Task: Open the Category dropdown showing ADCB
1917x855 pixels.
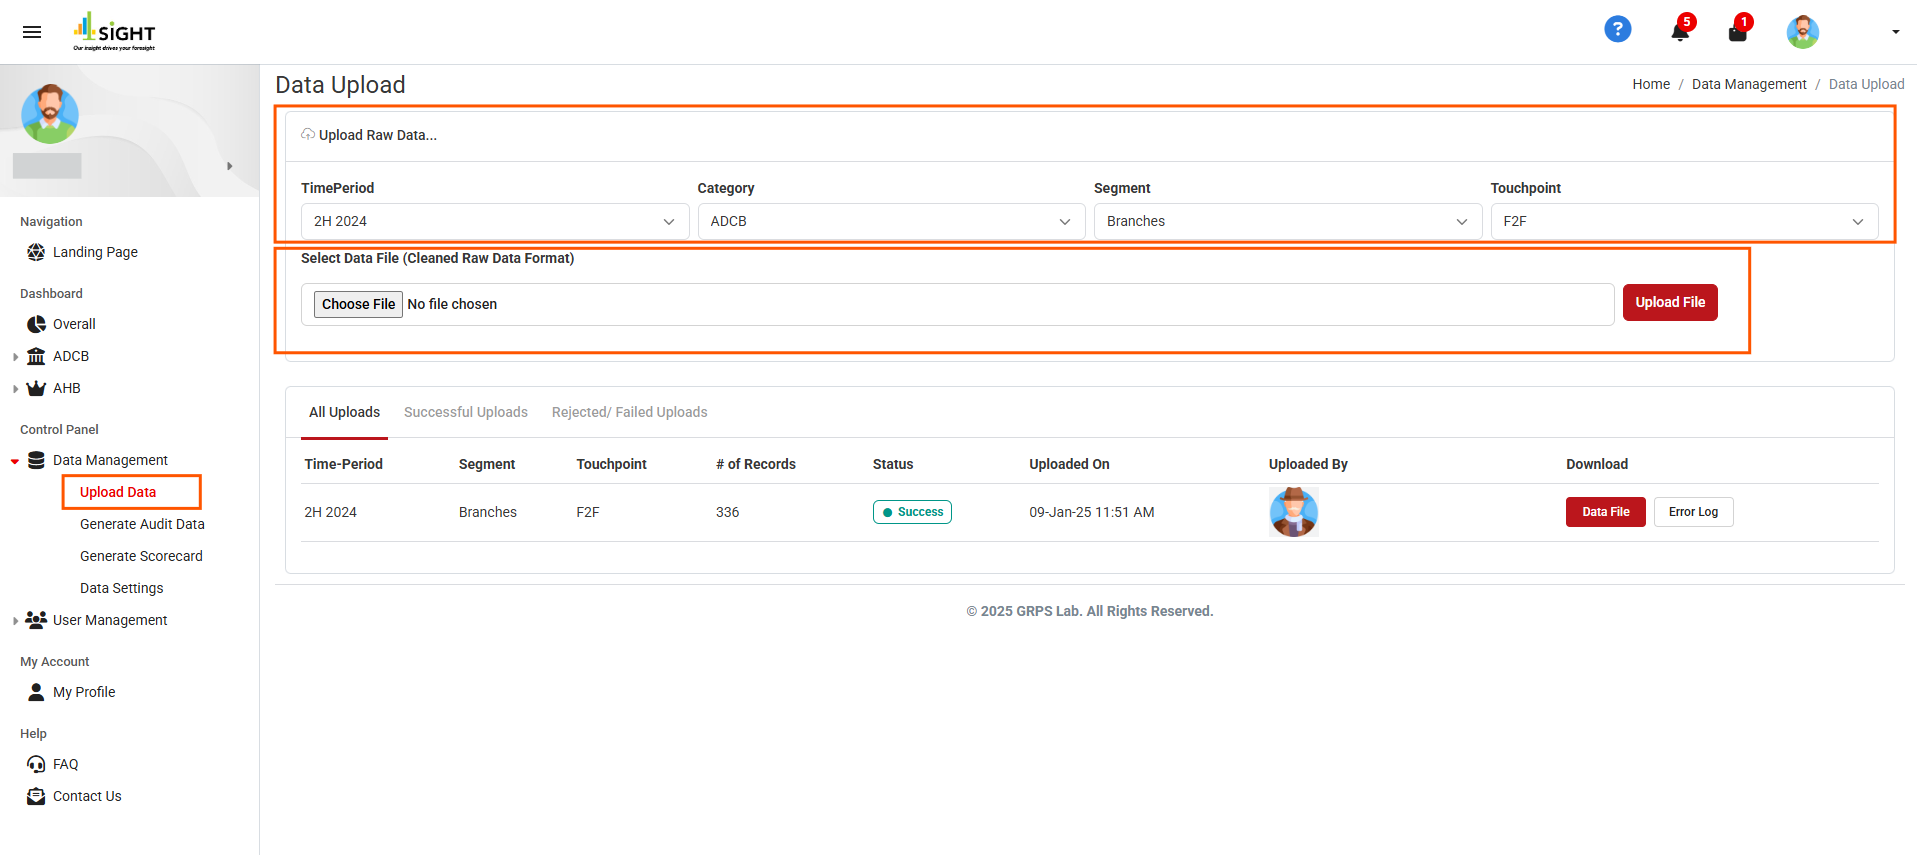Action: pyautogui.click(x=891, y=221)
